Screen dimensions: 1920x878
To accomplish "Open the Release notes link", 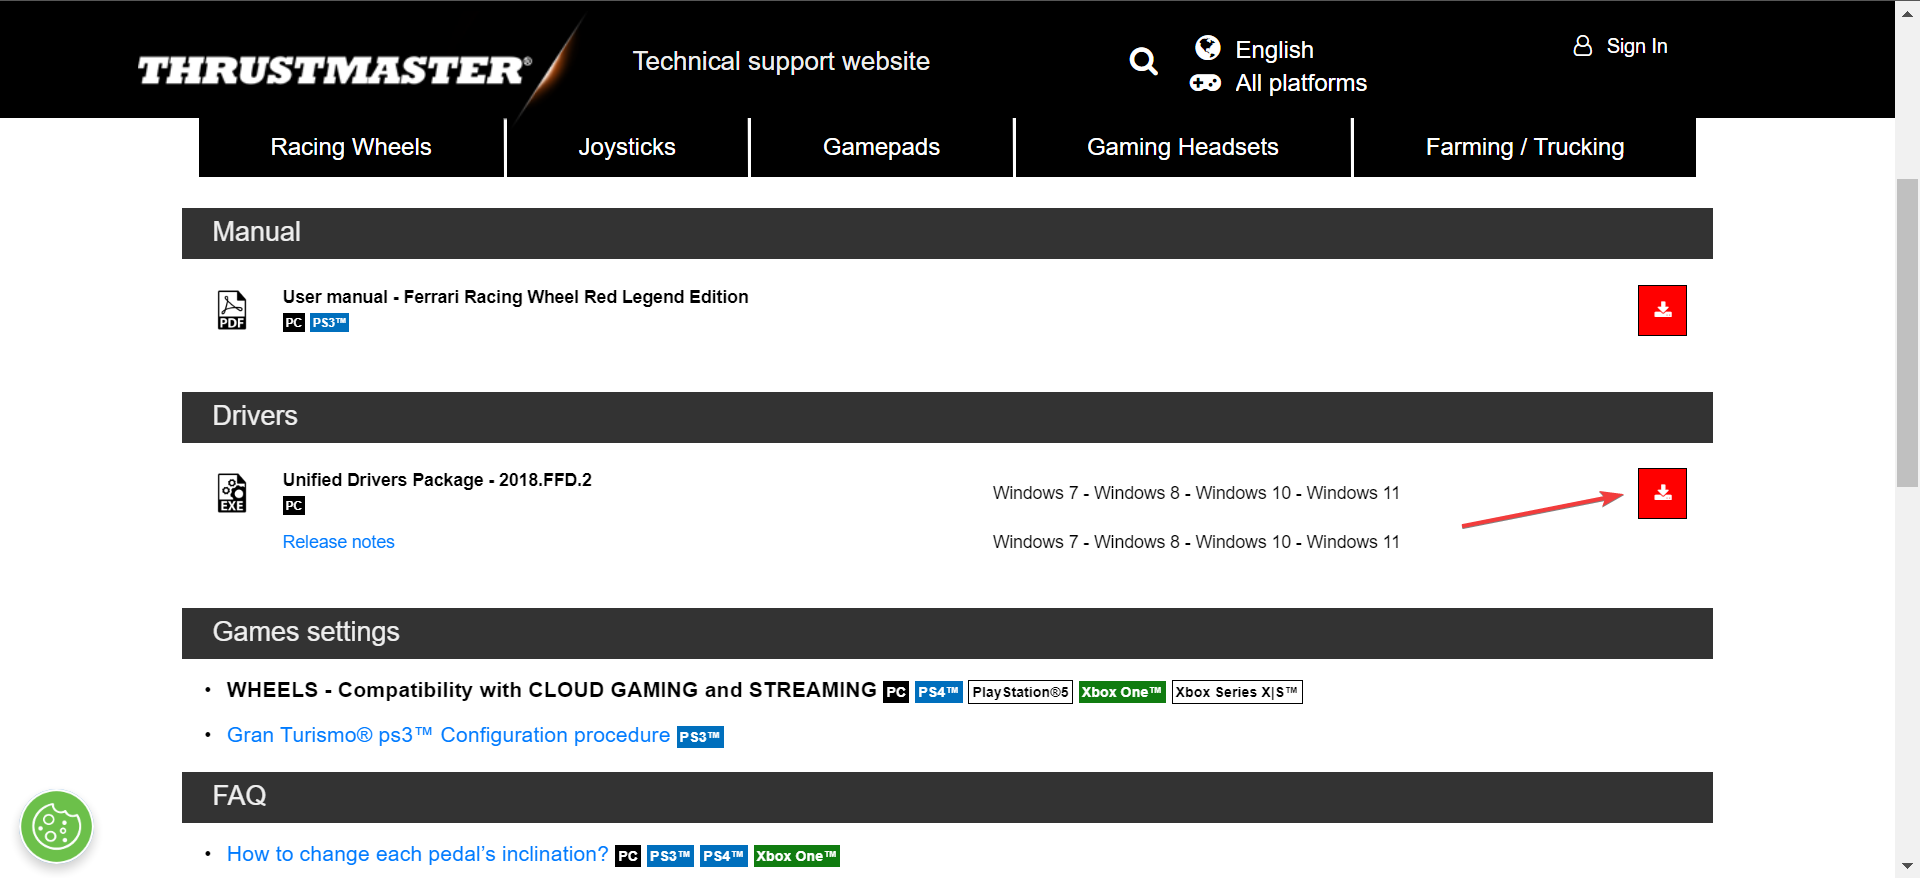I will point(338,542).
